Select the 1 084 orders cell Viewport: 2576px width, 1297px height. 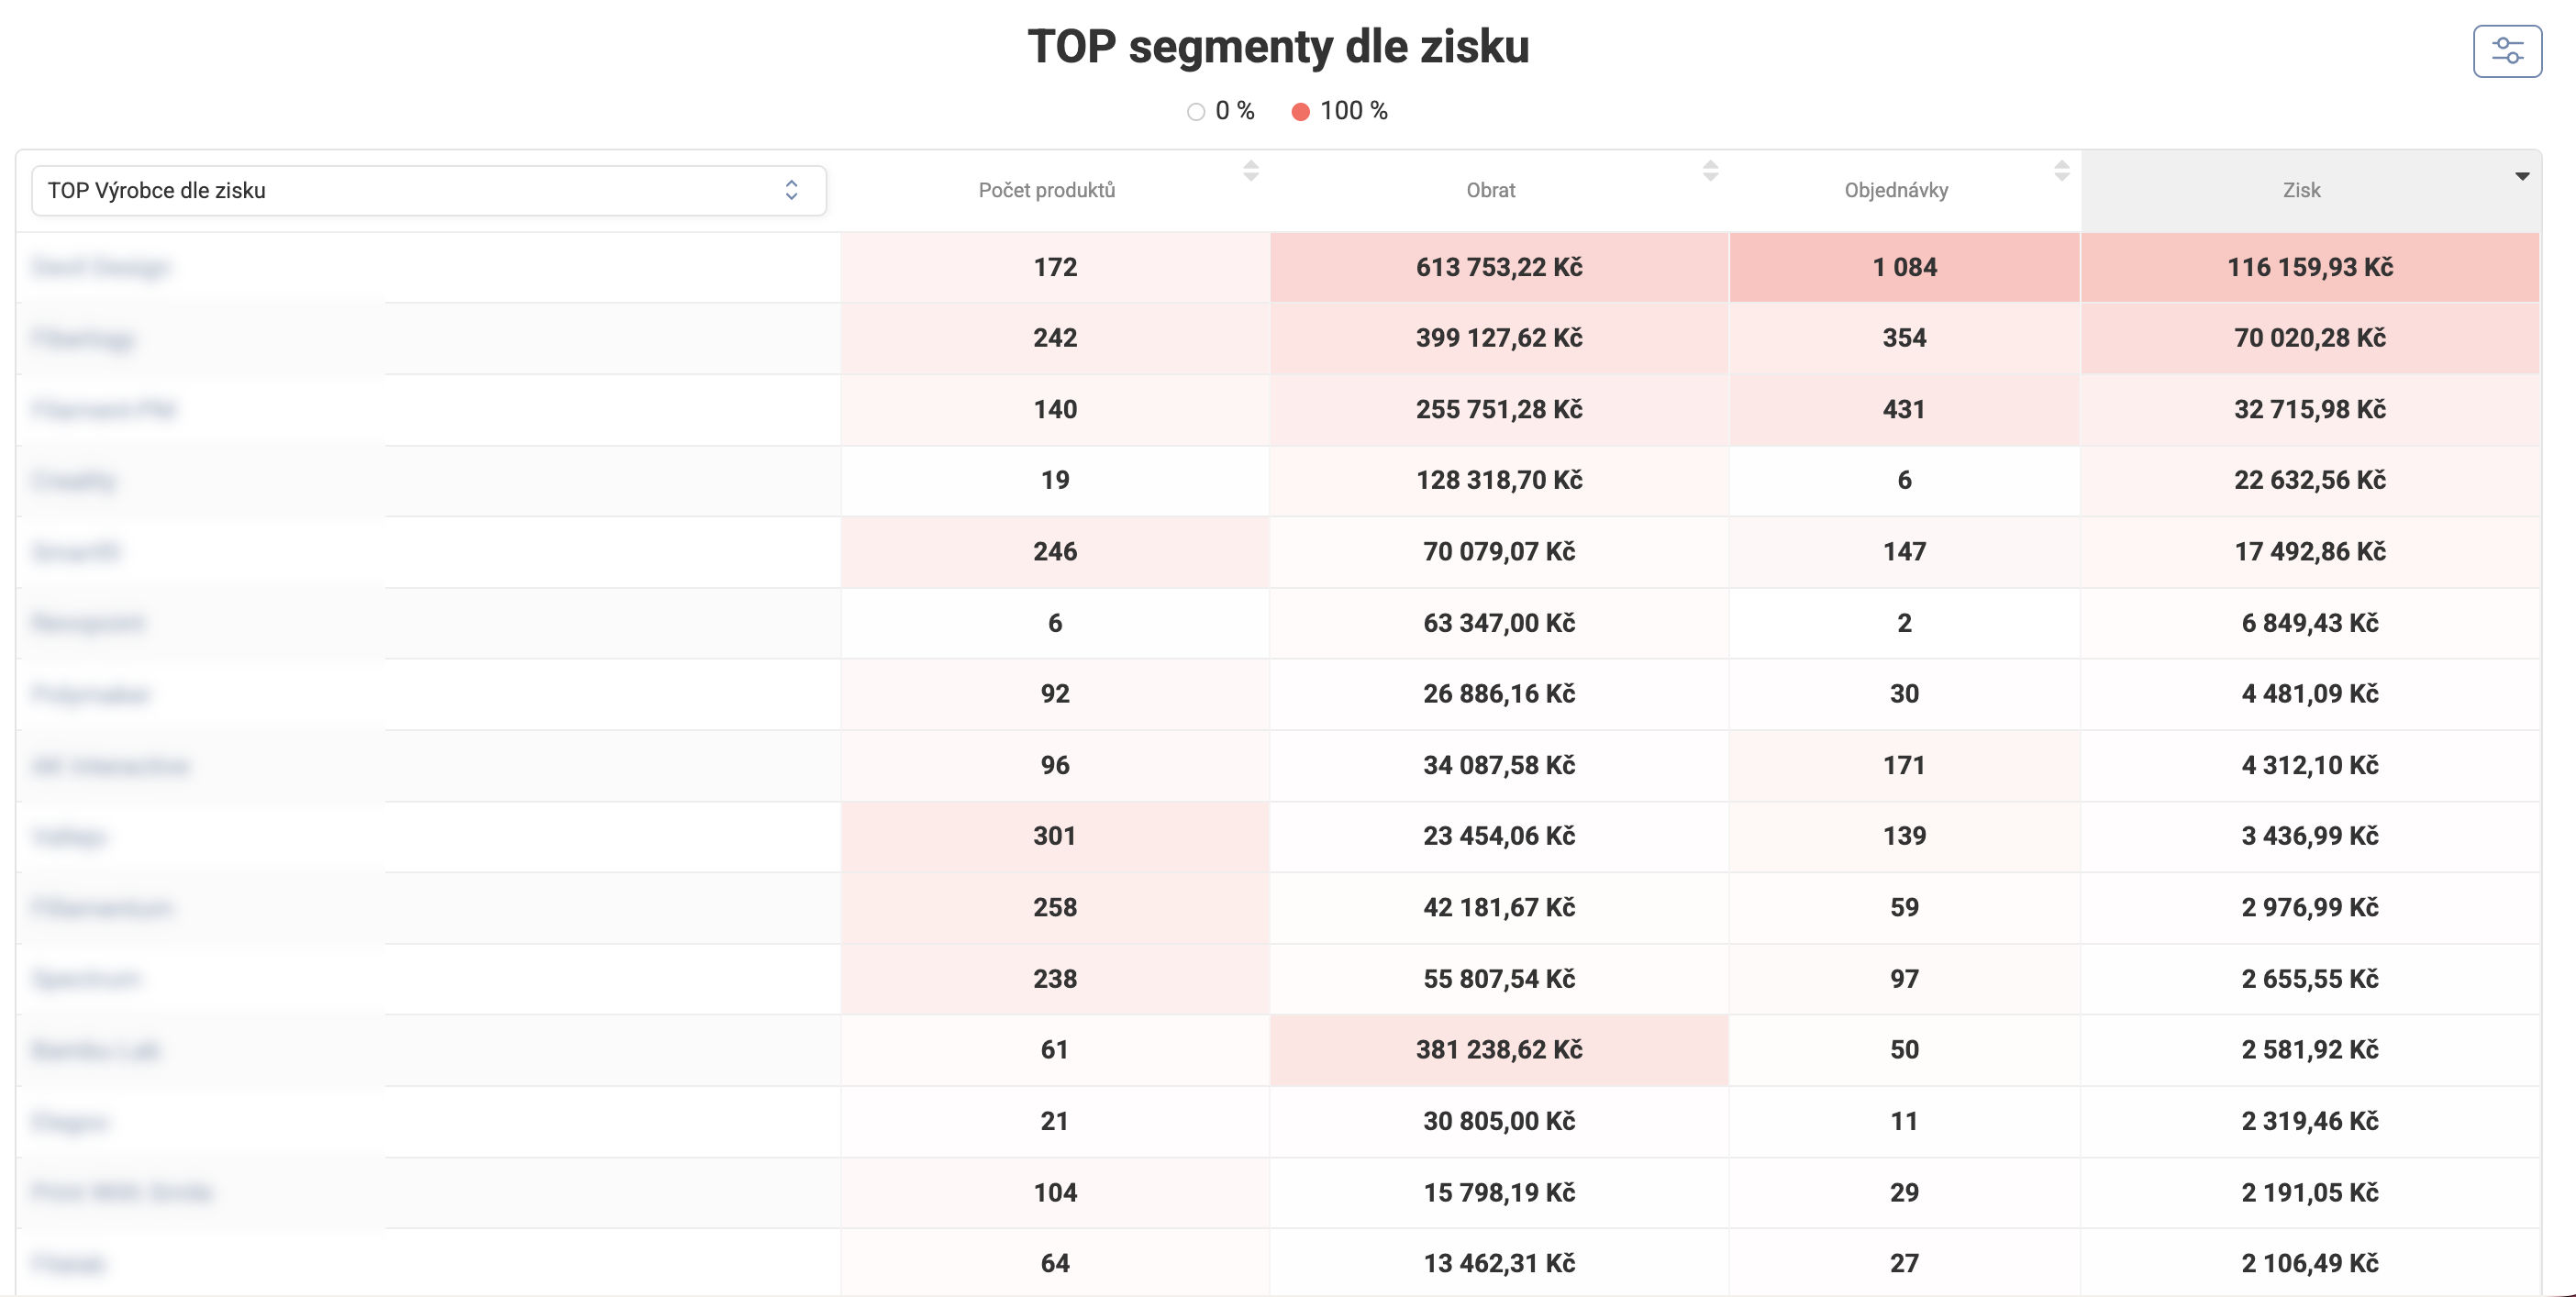click(x=1904, y=267)
